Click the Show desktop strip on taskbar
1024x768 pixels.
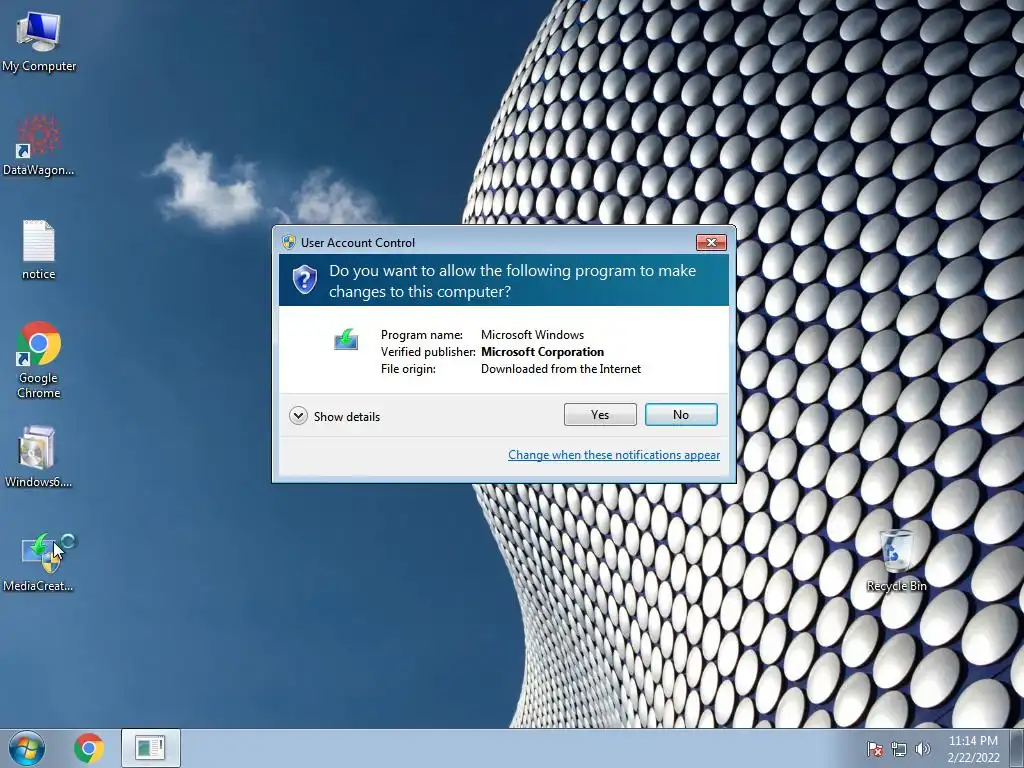click(1017, 748)
